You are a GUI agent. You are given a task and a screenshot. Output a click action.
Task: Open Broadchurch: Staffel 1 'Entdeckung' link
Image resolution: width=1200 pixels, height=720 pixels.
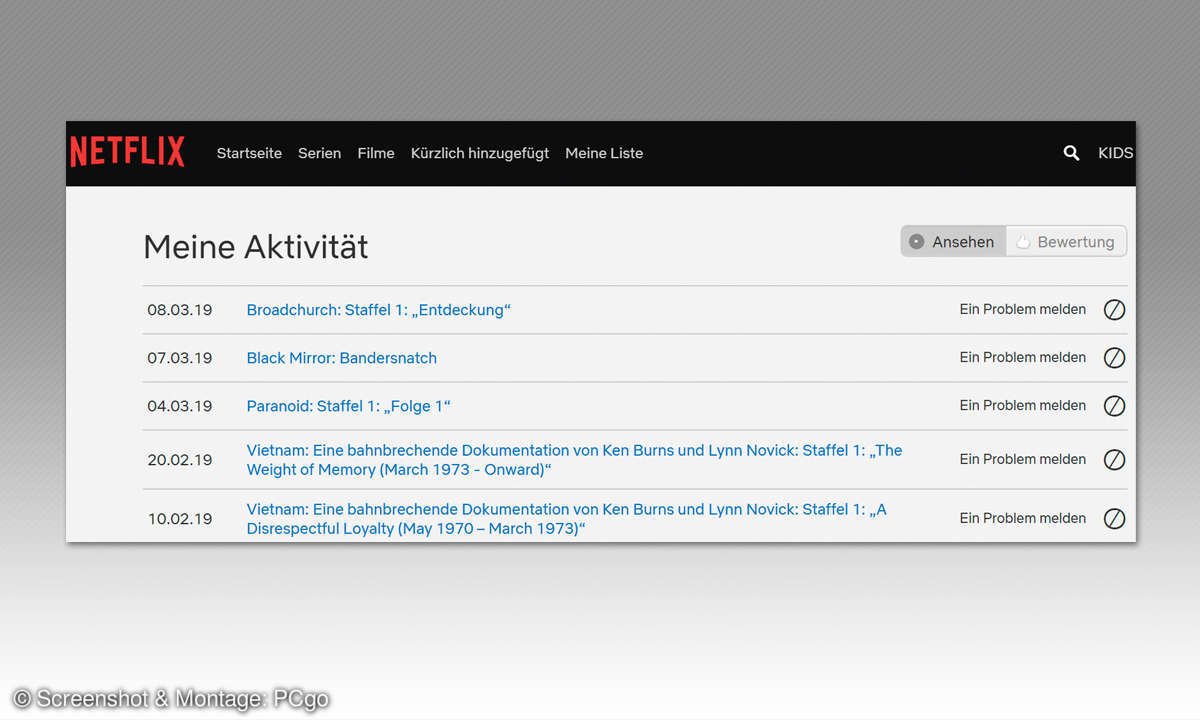coord(379,310)
